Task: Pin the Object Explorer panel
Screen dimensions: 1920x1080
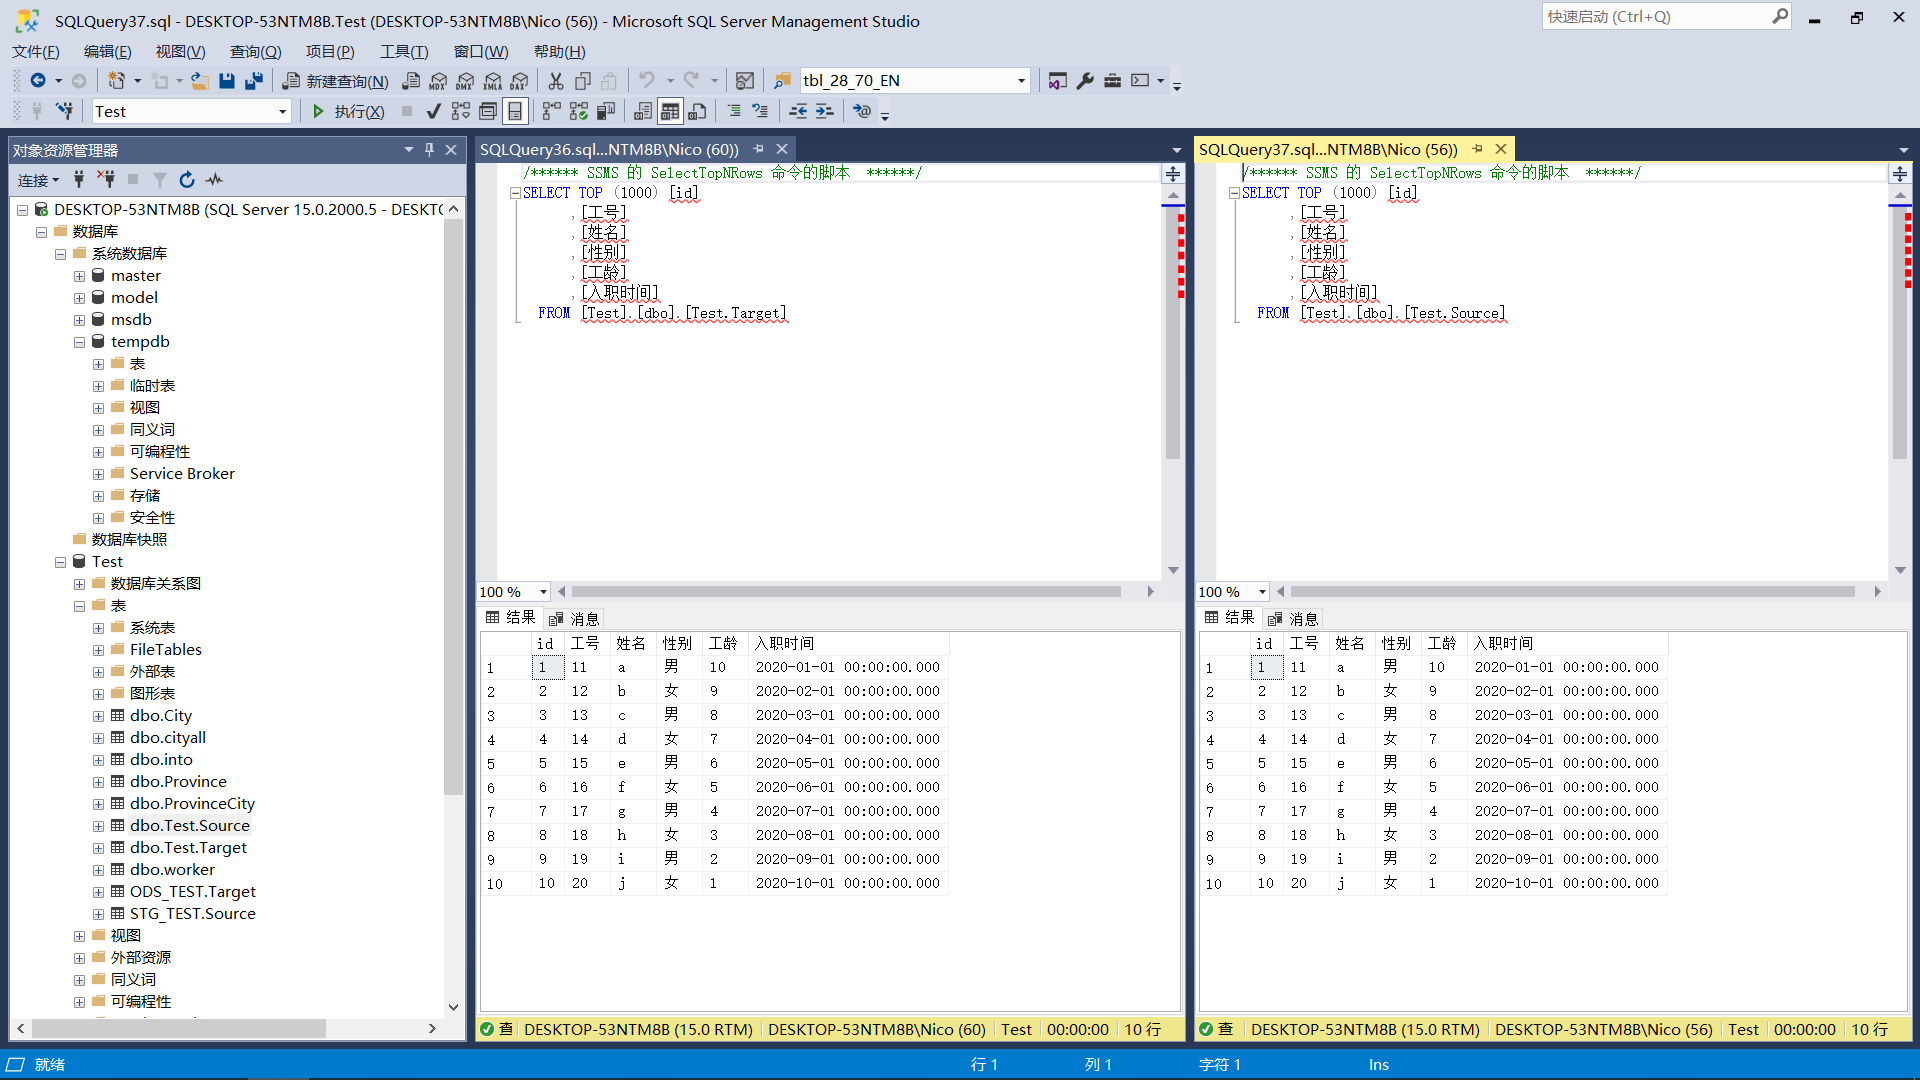Action: [430, 150]
